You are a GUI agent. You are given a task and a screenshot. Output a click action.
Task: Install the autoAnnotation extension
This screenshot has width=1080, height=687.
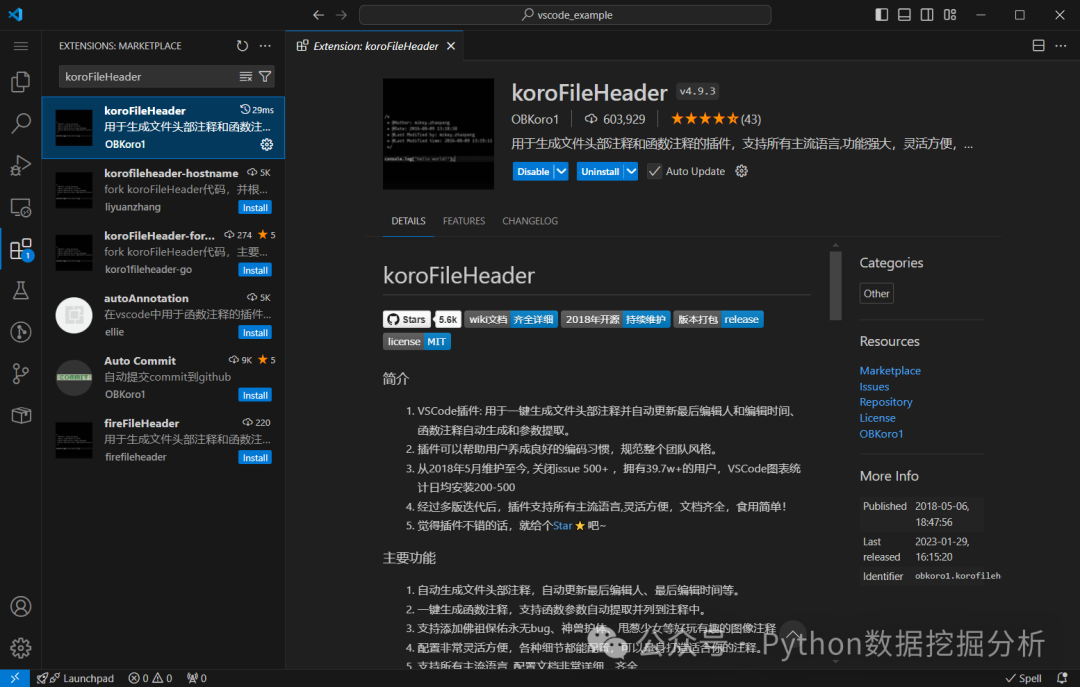[x=255, y=332]
